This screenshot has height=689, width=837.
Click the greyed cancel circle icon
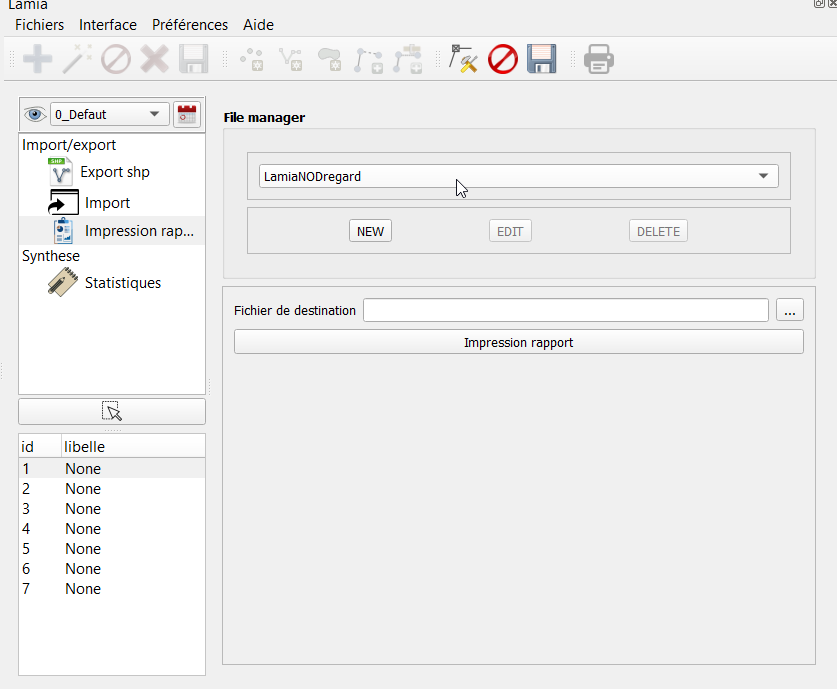[x=116, y=59]
